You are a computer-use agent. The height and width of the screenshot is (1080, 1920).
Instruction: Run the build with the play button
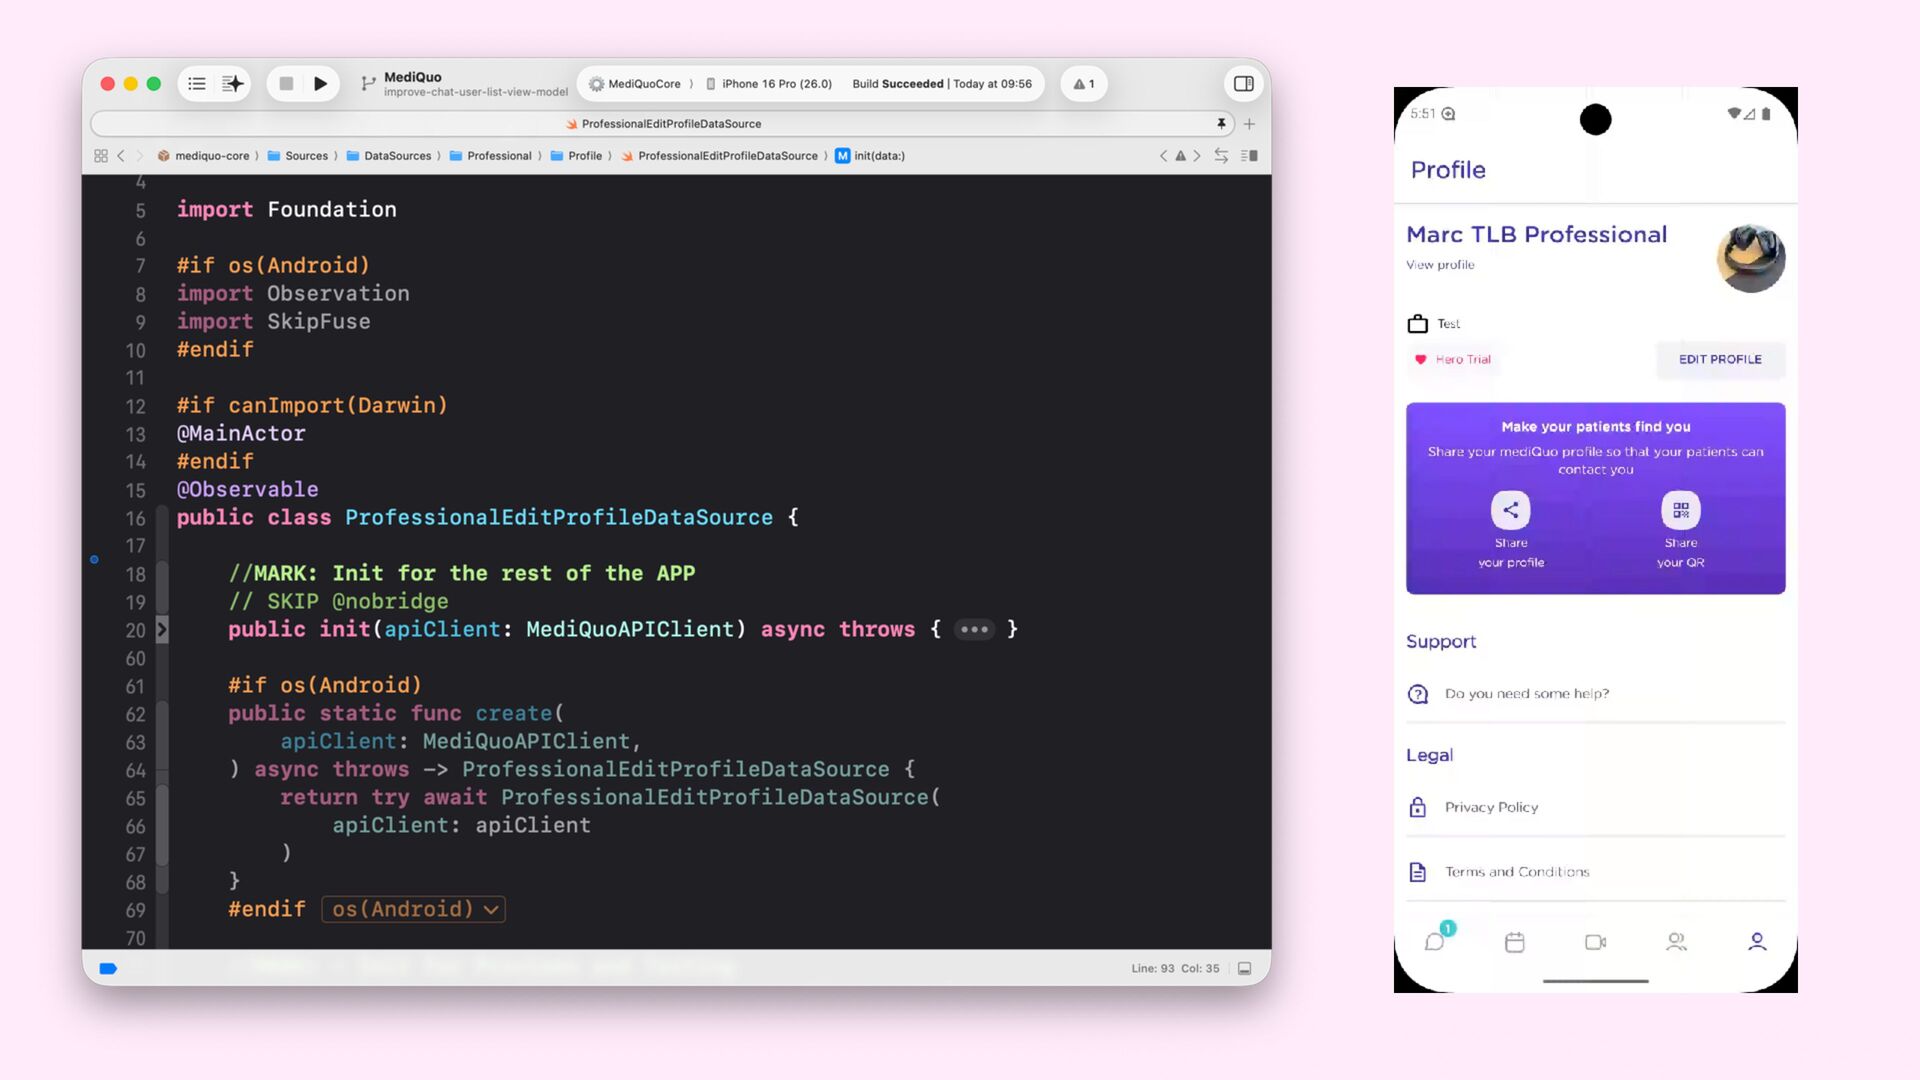coord(320,84)
